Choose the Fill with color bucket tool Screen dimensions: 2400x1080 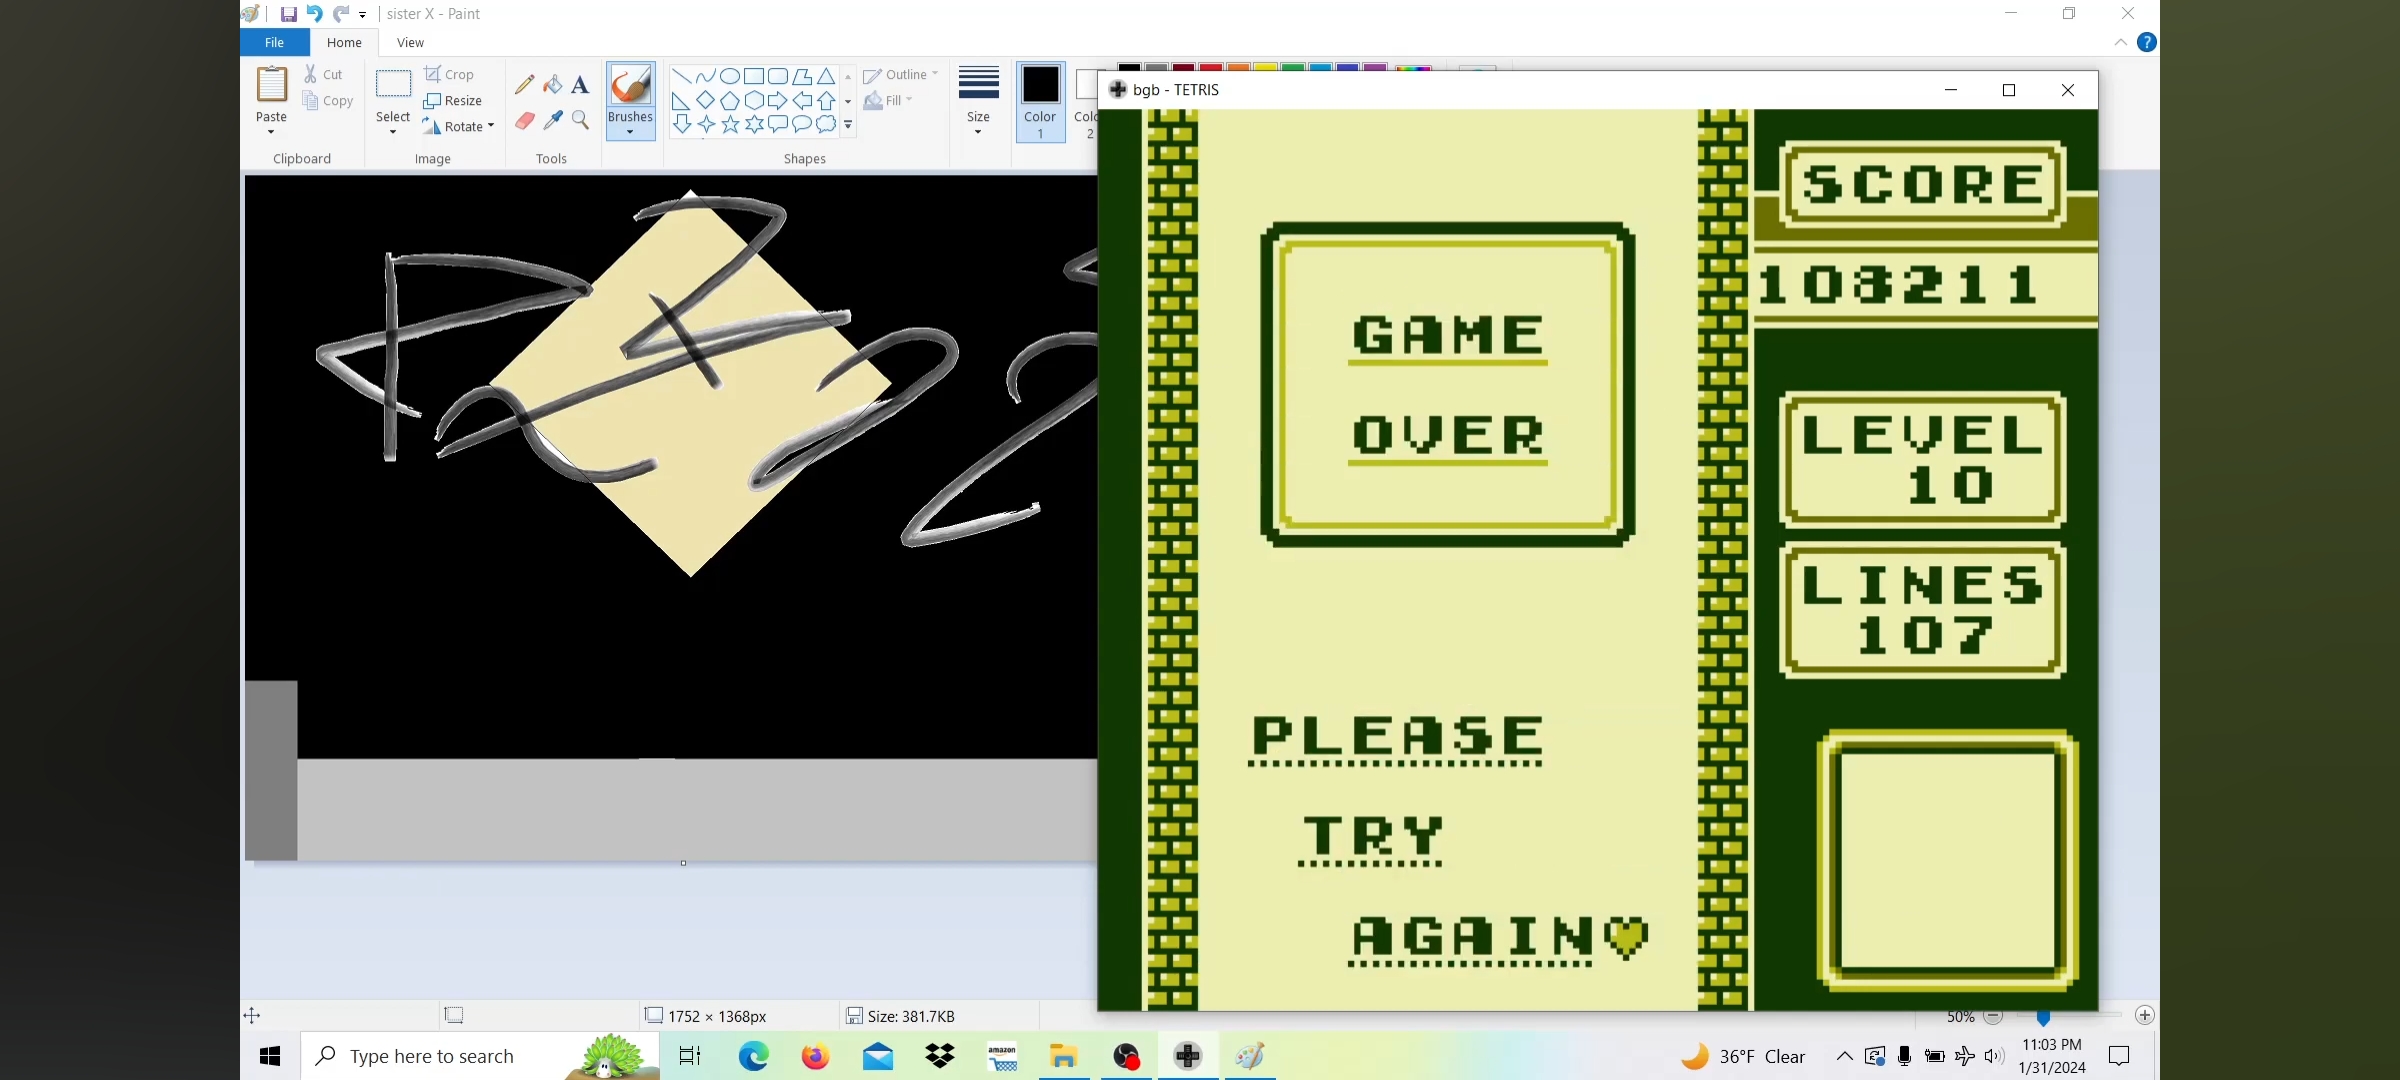(x=553, y=85)
